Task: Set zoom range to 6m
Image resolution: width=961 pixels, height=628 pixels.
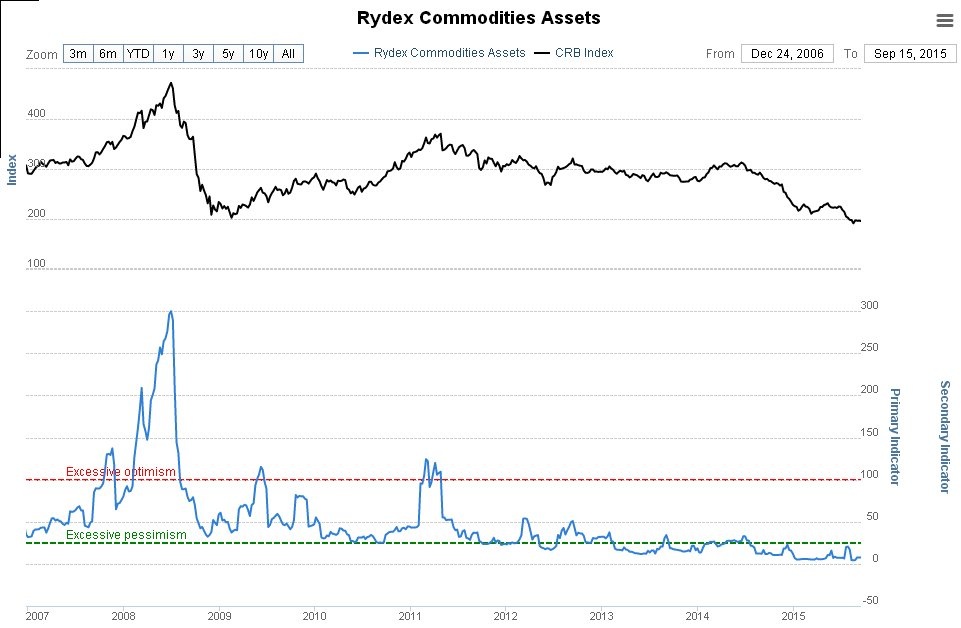Action: click(108, 54)
